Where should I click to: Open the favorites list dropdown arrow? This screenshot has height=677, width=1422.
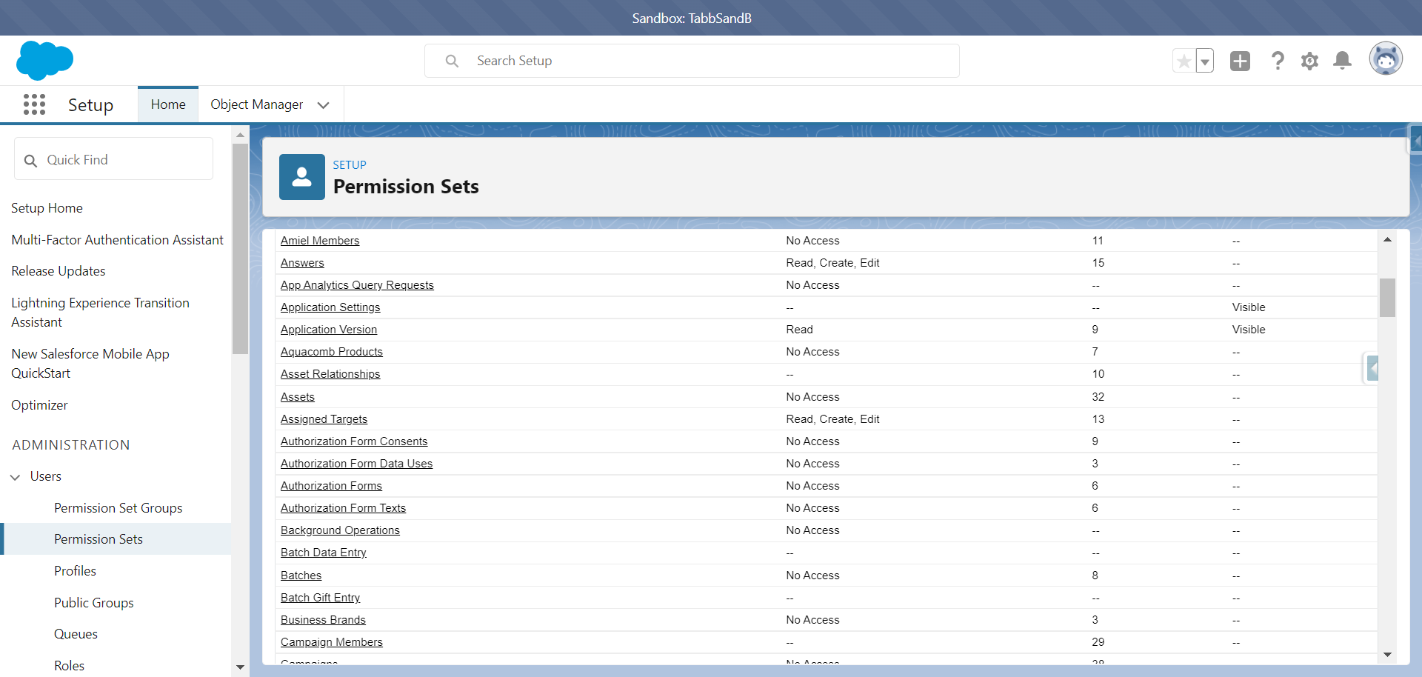click(1205, 61)
